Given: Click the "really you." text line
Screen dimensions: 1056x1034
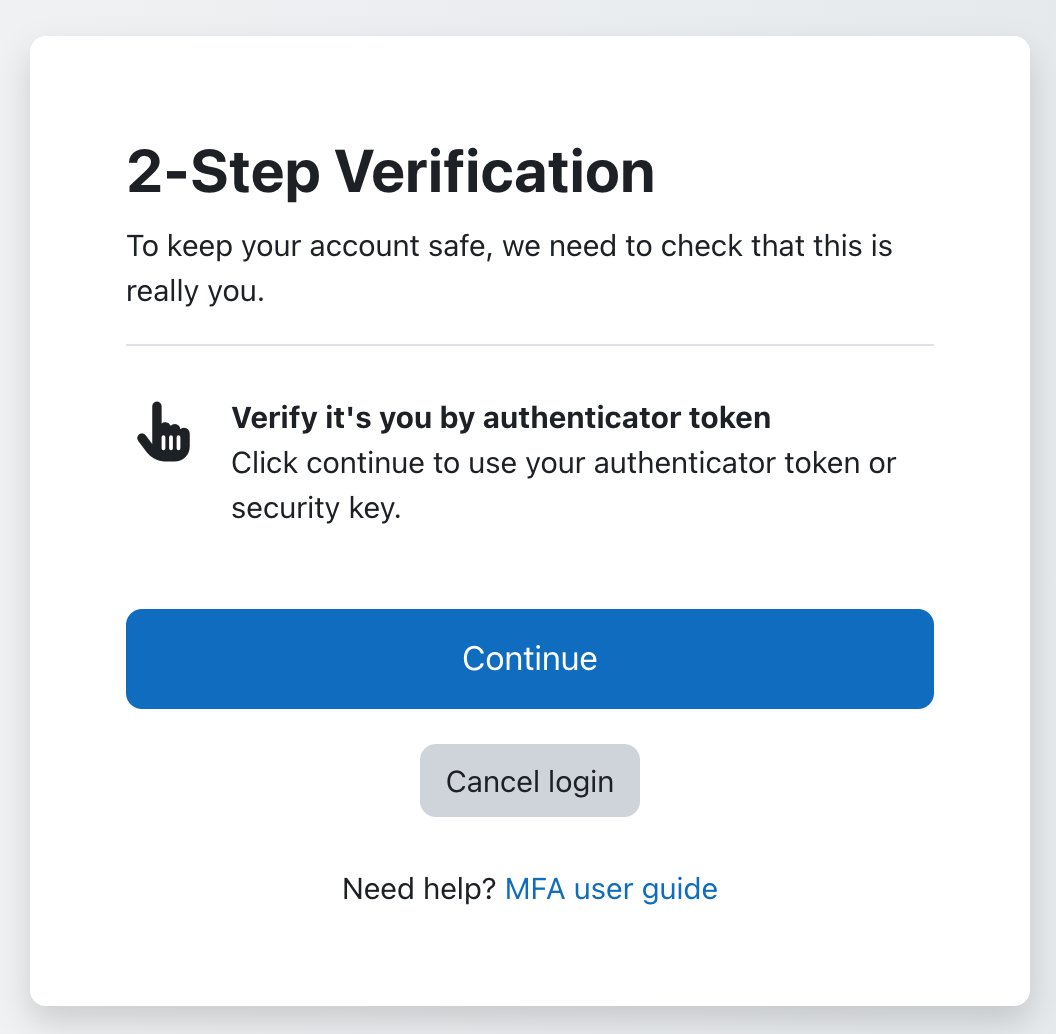Looking at the screenshot, I should click(x=195, y=291).
